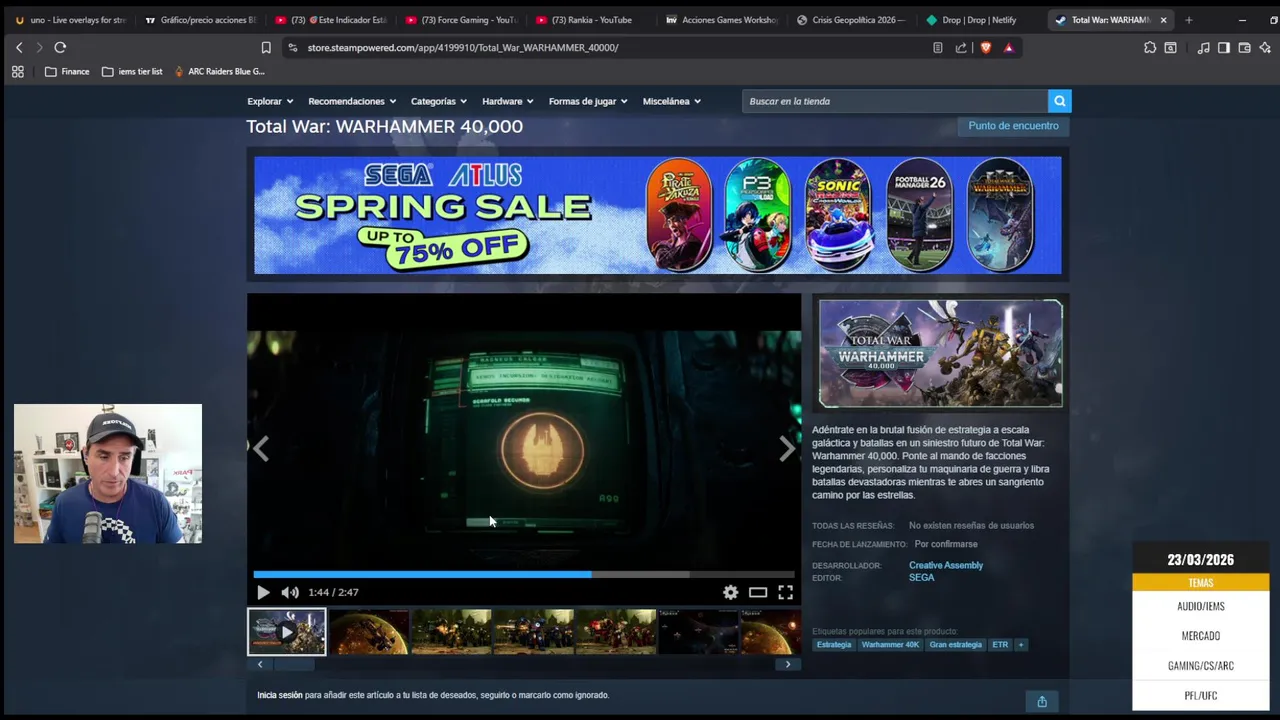Click the Inicia sesión link
The image size is (1280, 720).
tap(279, 695)
